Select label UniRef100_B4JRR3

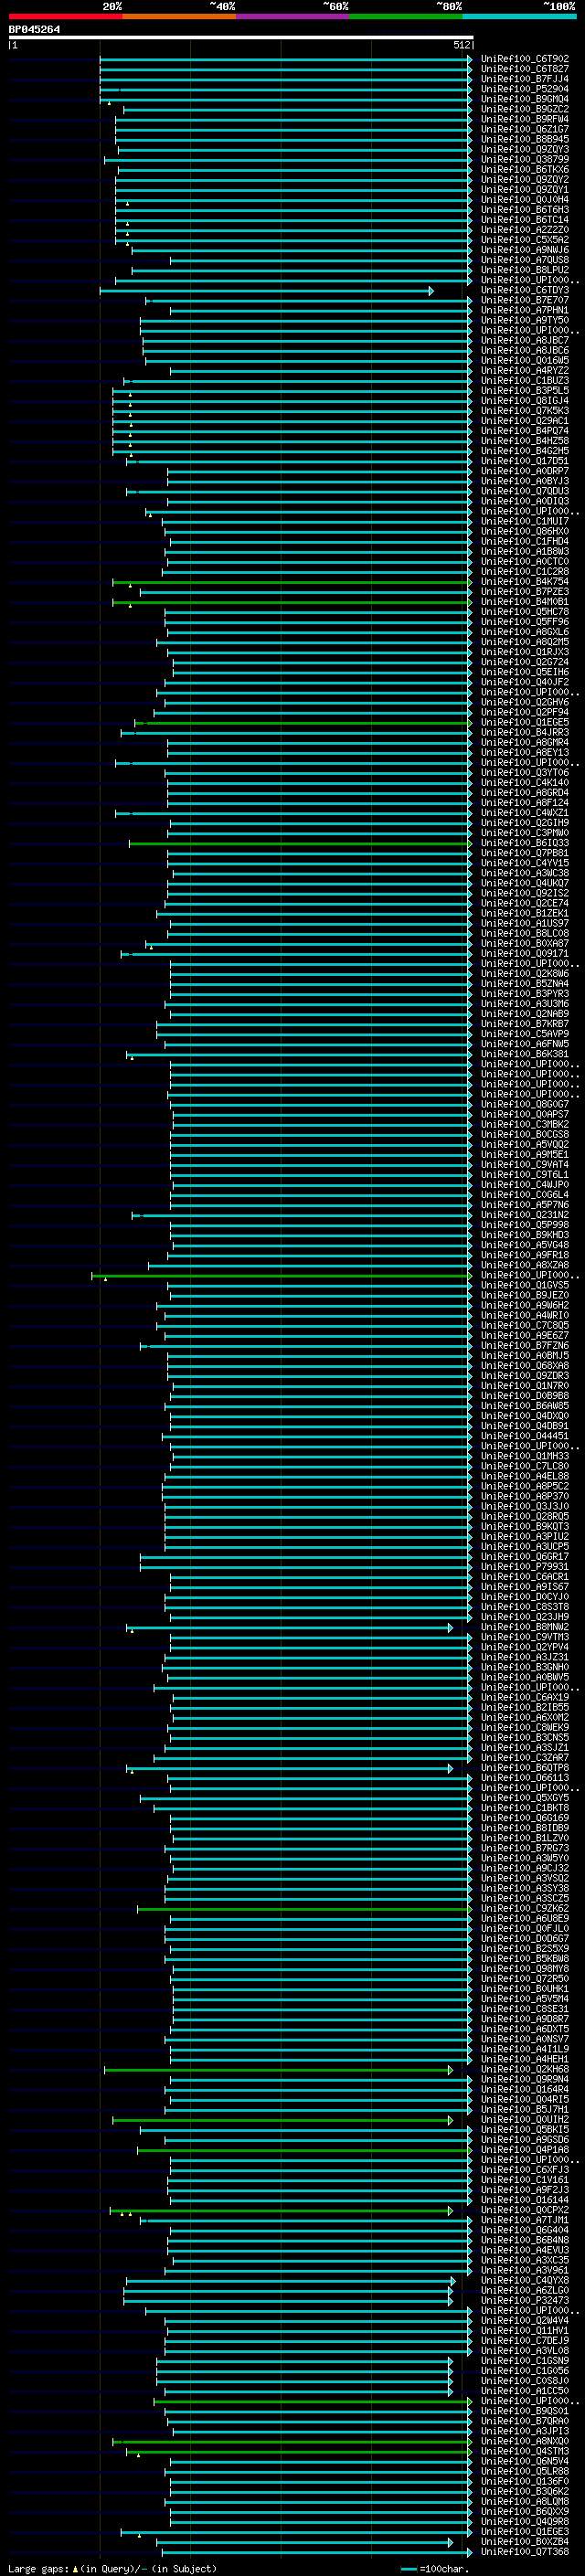(x=524, y=733)
